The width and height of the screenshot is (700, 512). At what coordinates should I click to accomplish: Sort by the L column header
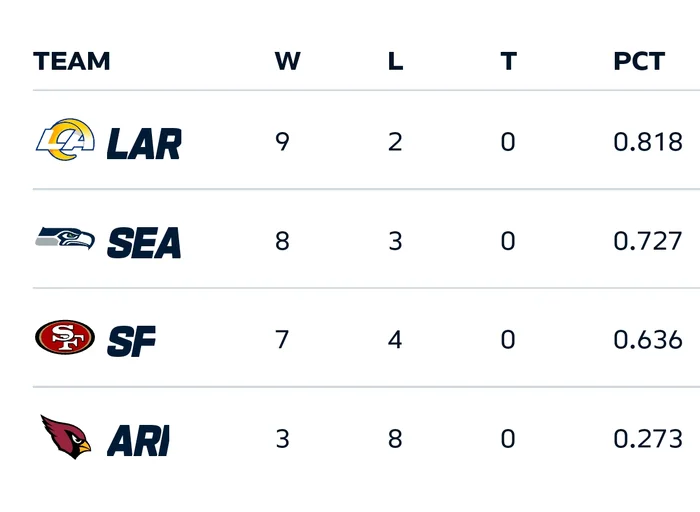click(x=395, y=61)
